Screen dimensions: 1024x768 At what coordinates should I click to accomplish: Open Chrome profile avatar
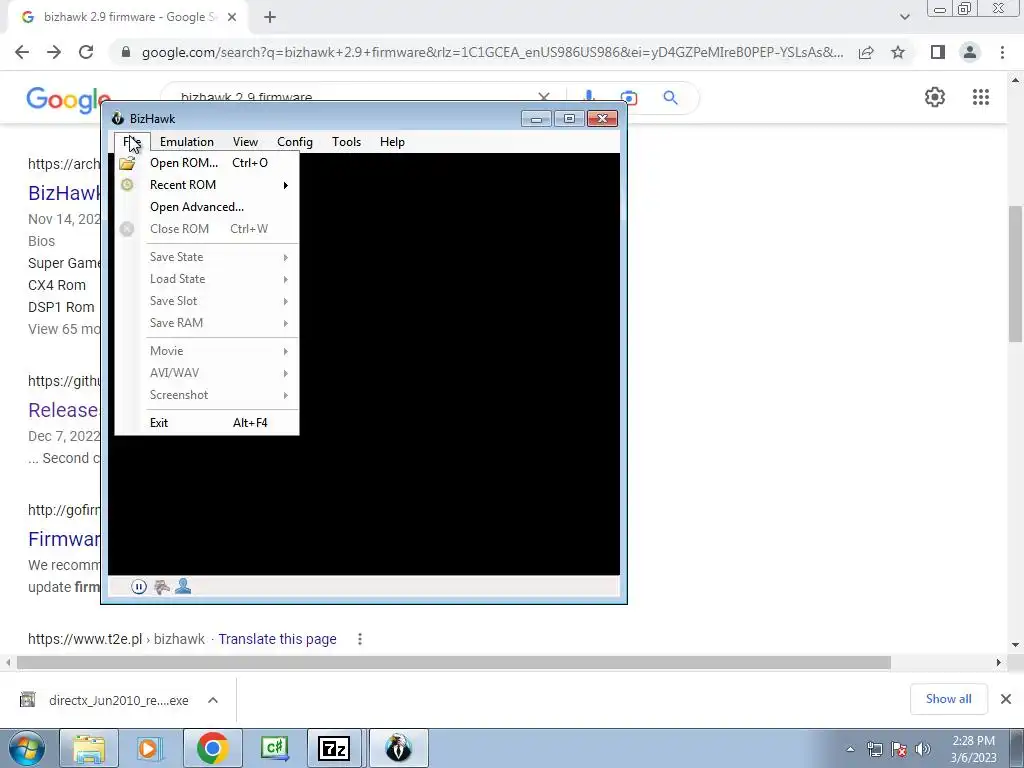(970, 52)
